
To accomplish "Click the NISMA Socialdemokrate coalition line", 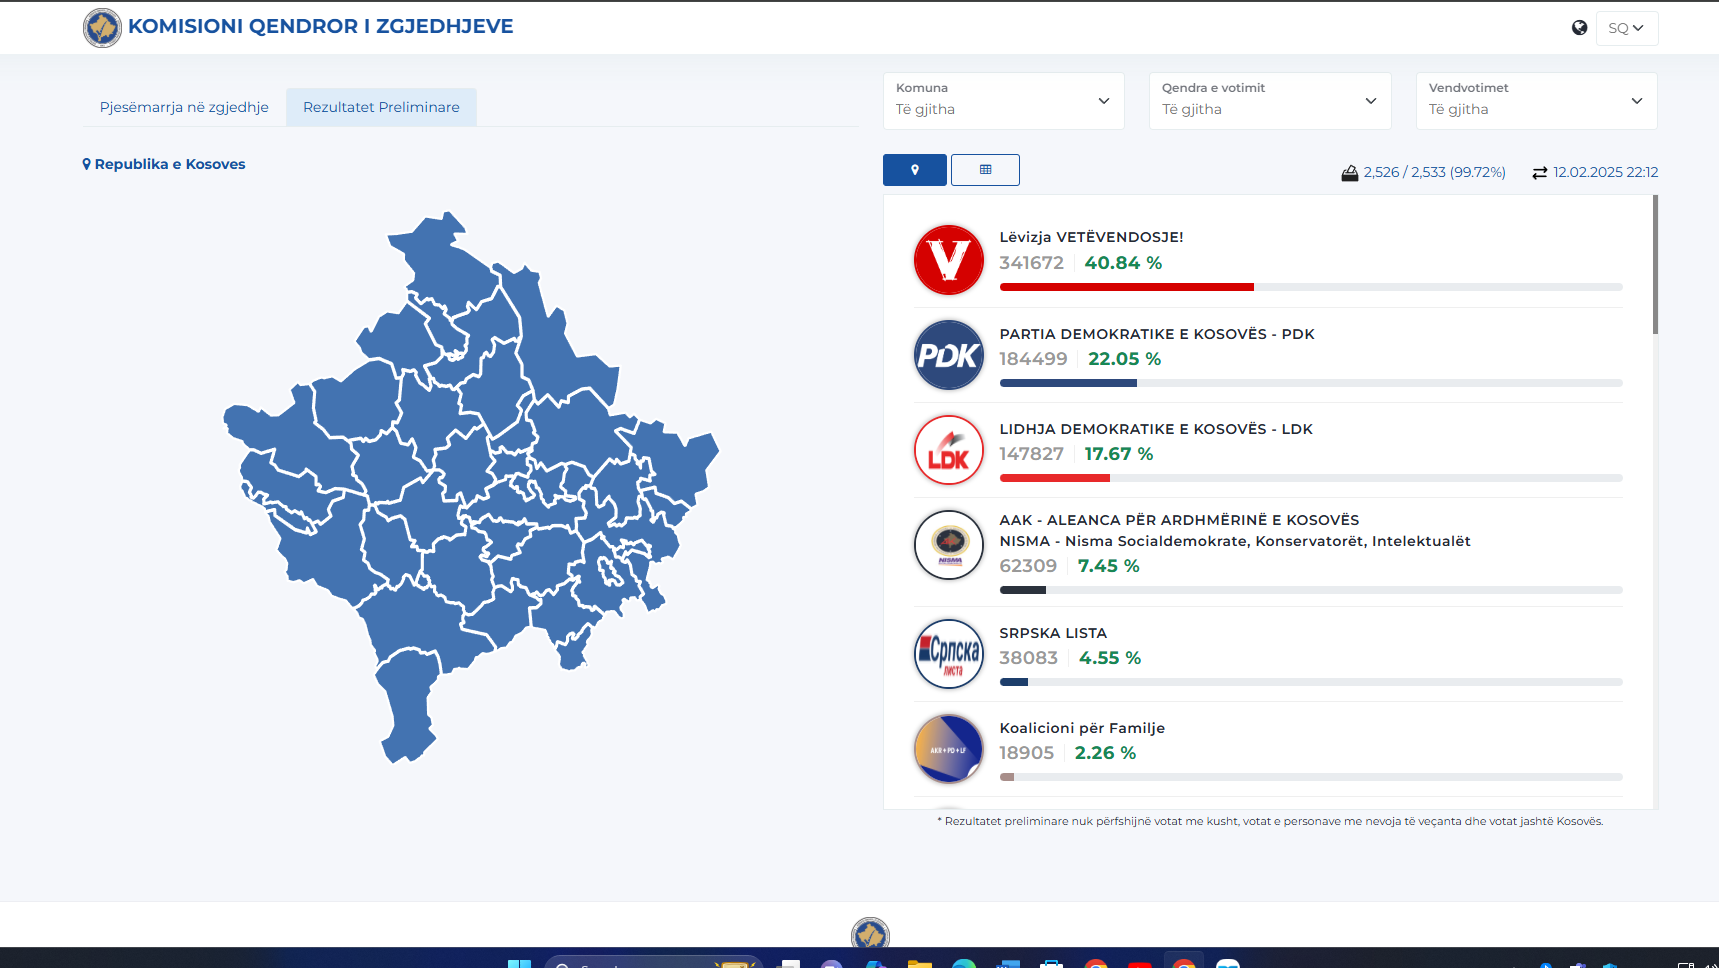I will tap(1235, 541).
